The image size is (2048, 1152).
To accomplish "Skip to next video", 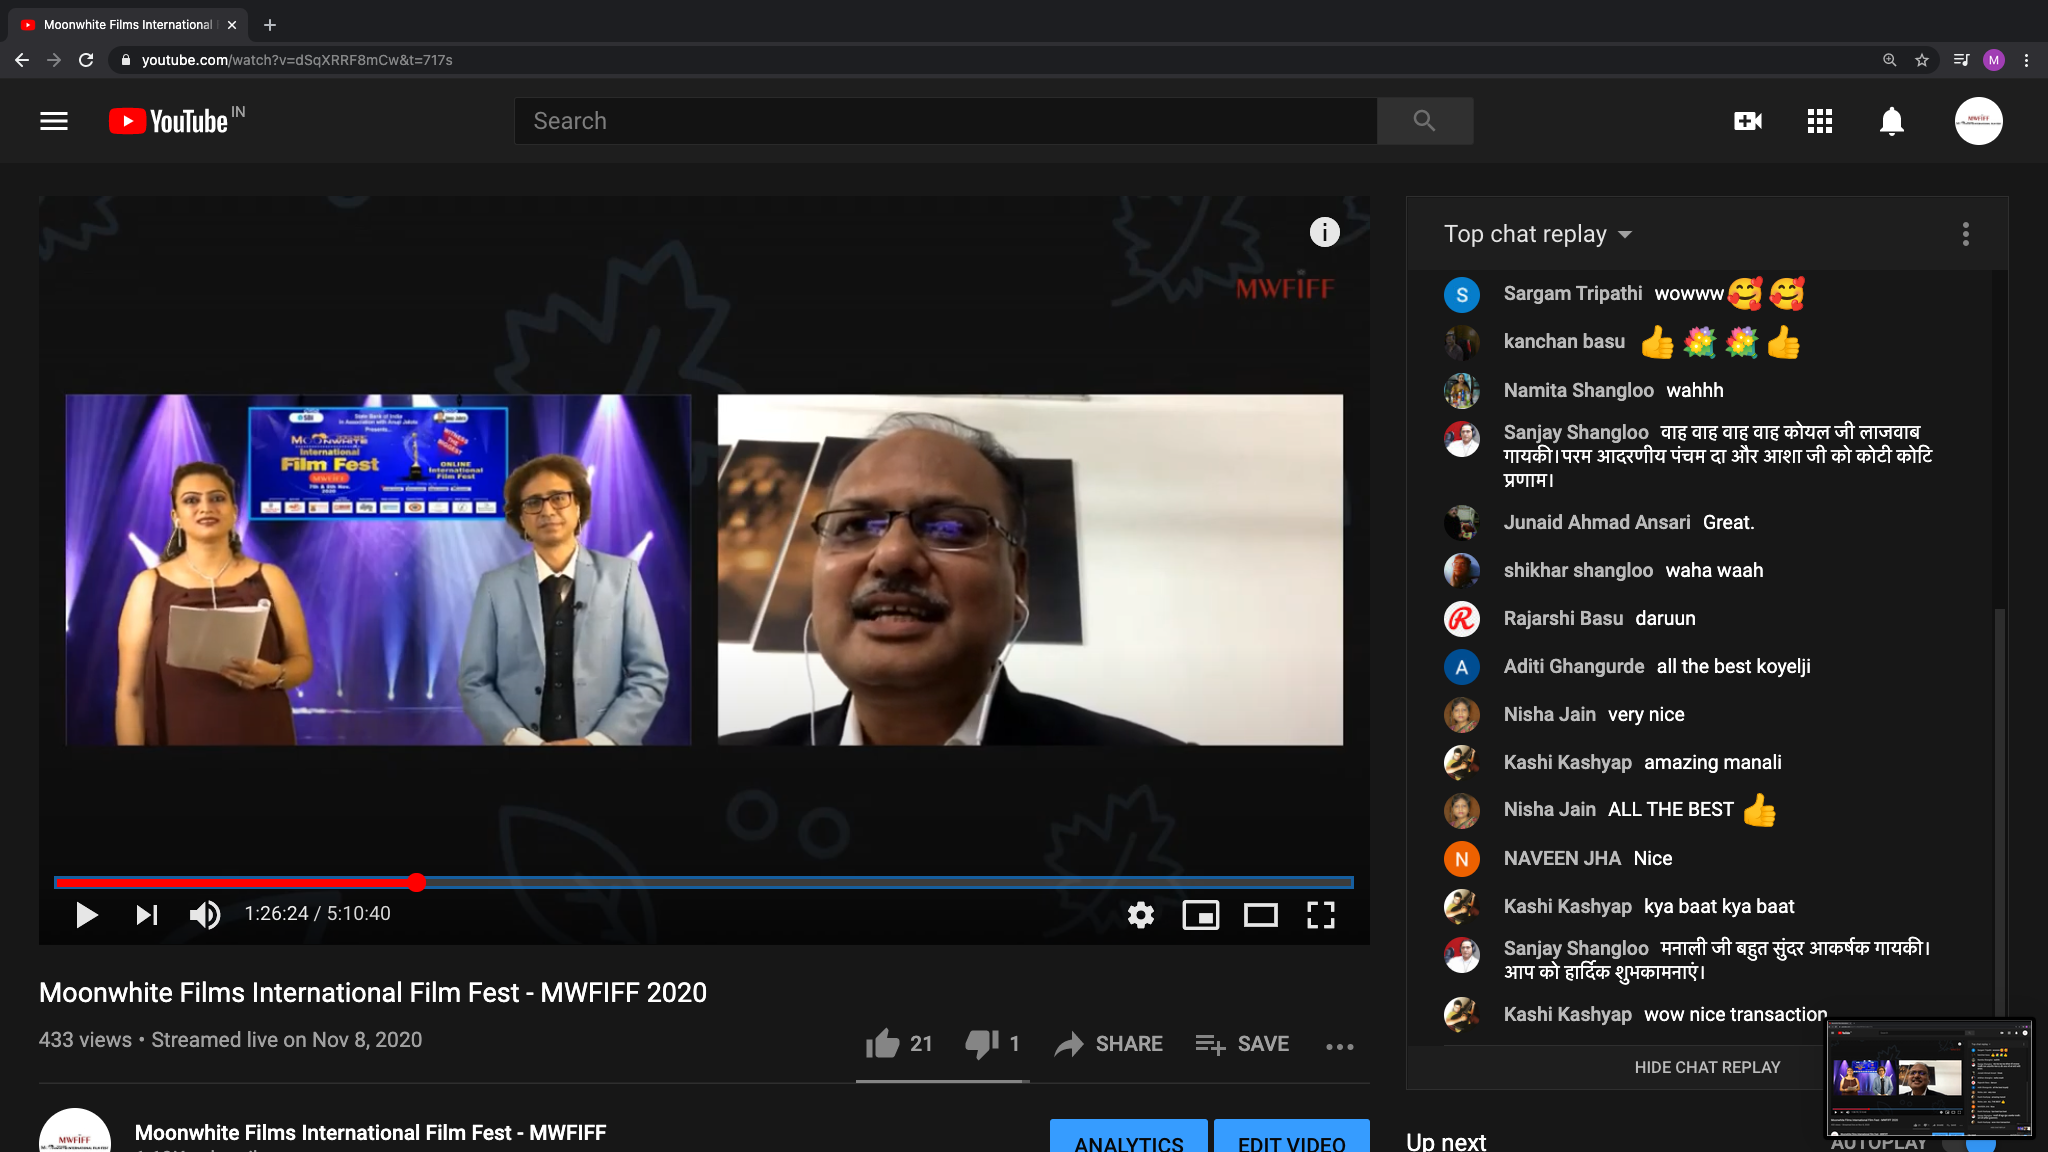I will (146, 914).
